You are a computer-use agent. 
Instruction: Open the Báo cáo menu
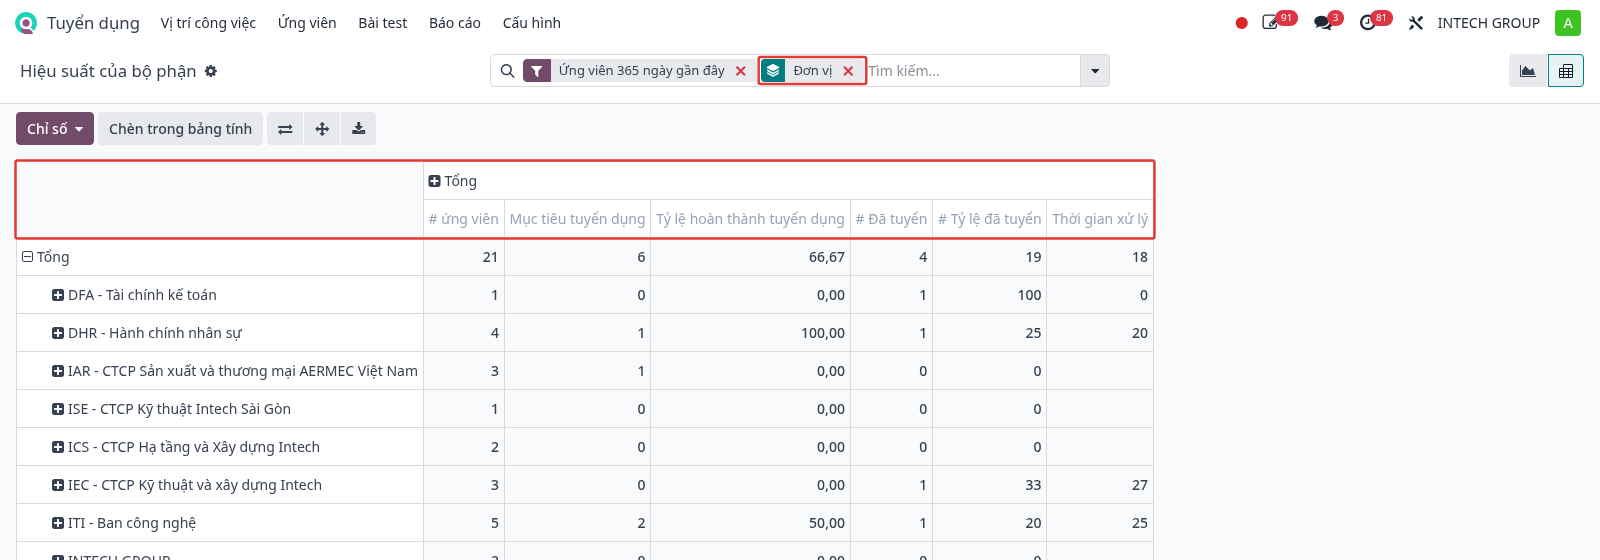tap(455, 23)
